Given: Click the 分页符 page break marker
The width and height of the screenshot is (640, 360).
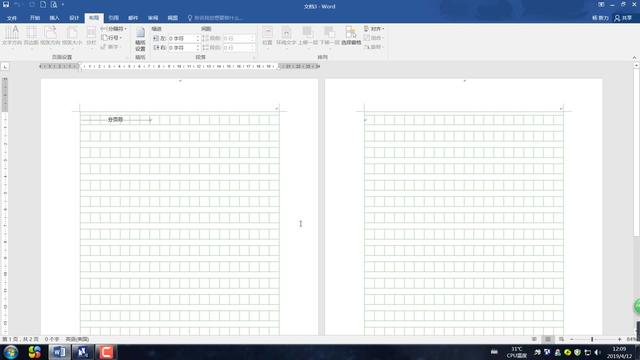Looking at the screenshot, I should point(115,120).
